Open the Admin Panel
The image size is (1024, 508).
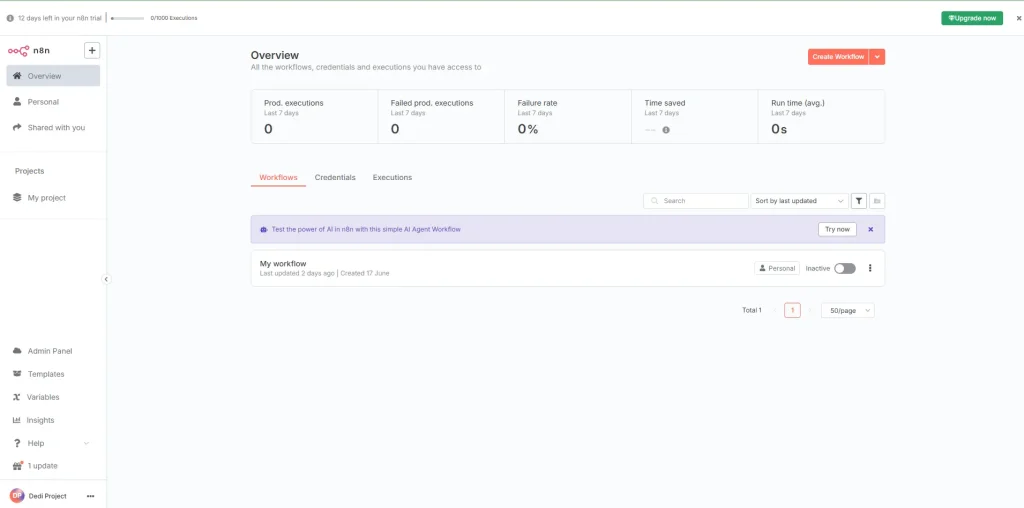click(53, 351)
